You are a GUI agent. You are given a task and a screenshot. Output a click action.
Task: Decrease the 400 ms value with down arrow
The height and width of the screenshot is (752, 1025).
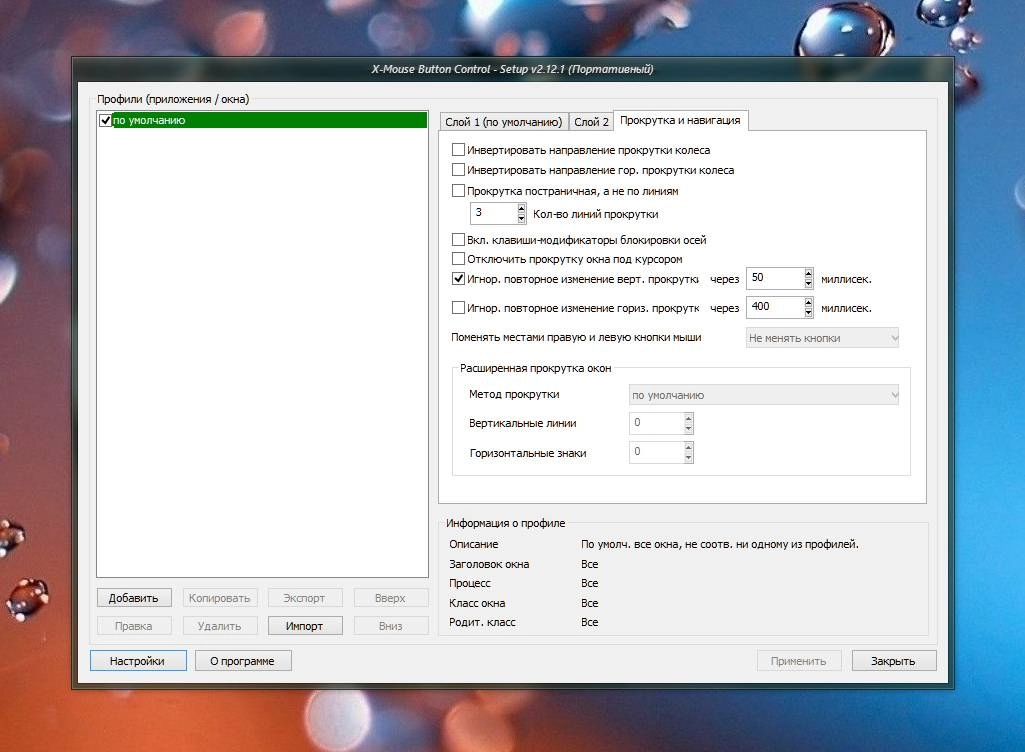[x=809, y=312]
